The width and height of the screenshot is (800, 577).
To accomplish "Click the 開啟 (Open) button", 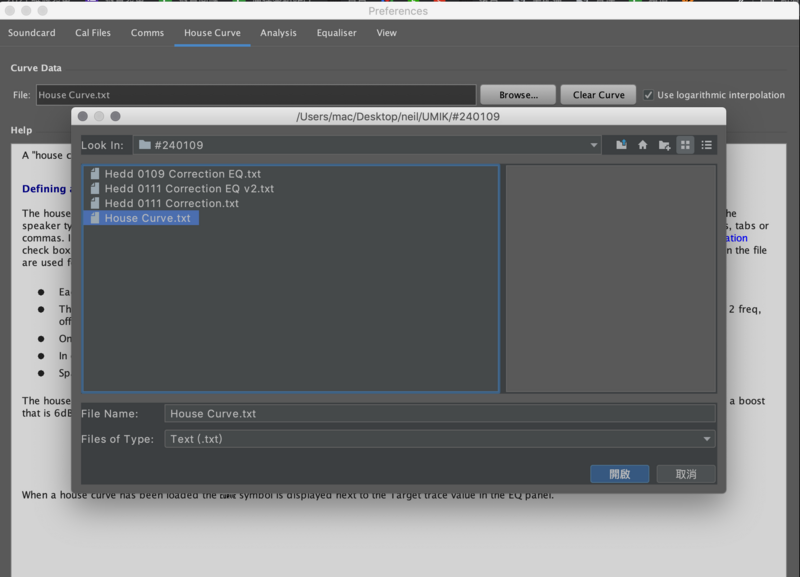I will [619, 474].
